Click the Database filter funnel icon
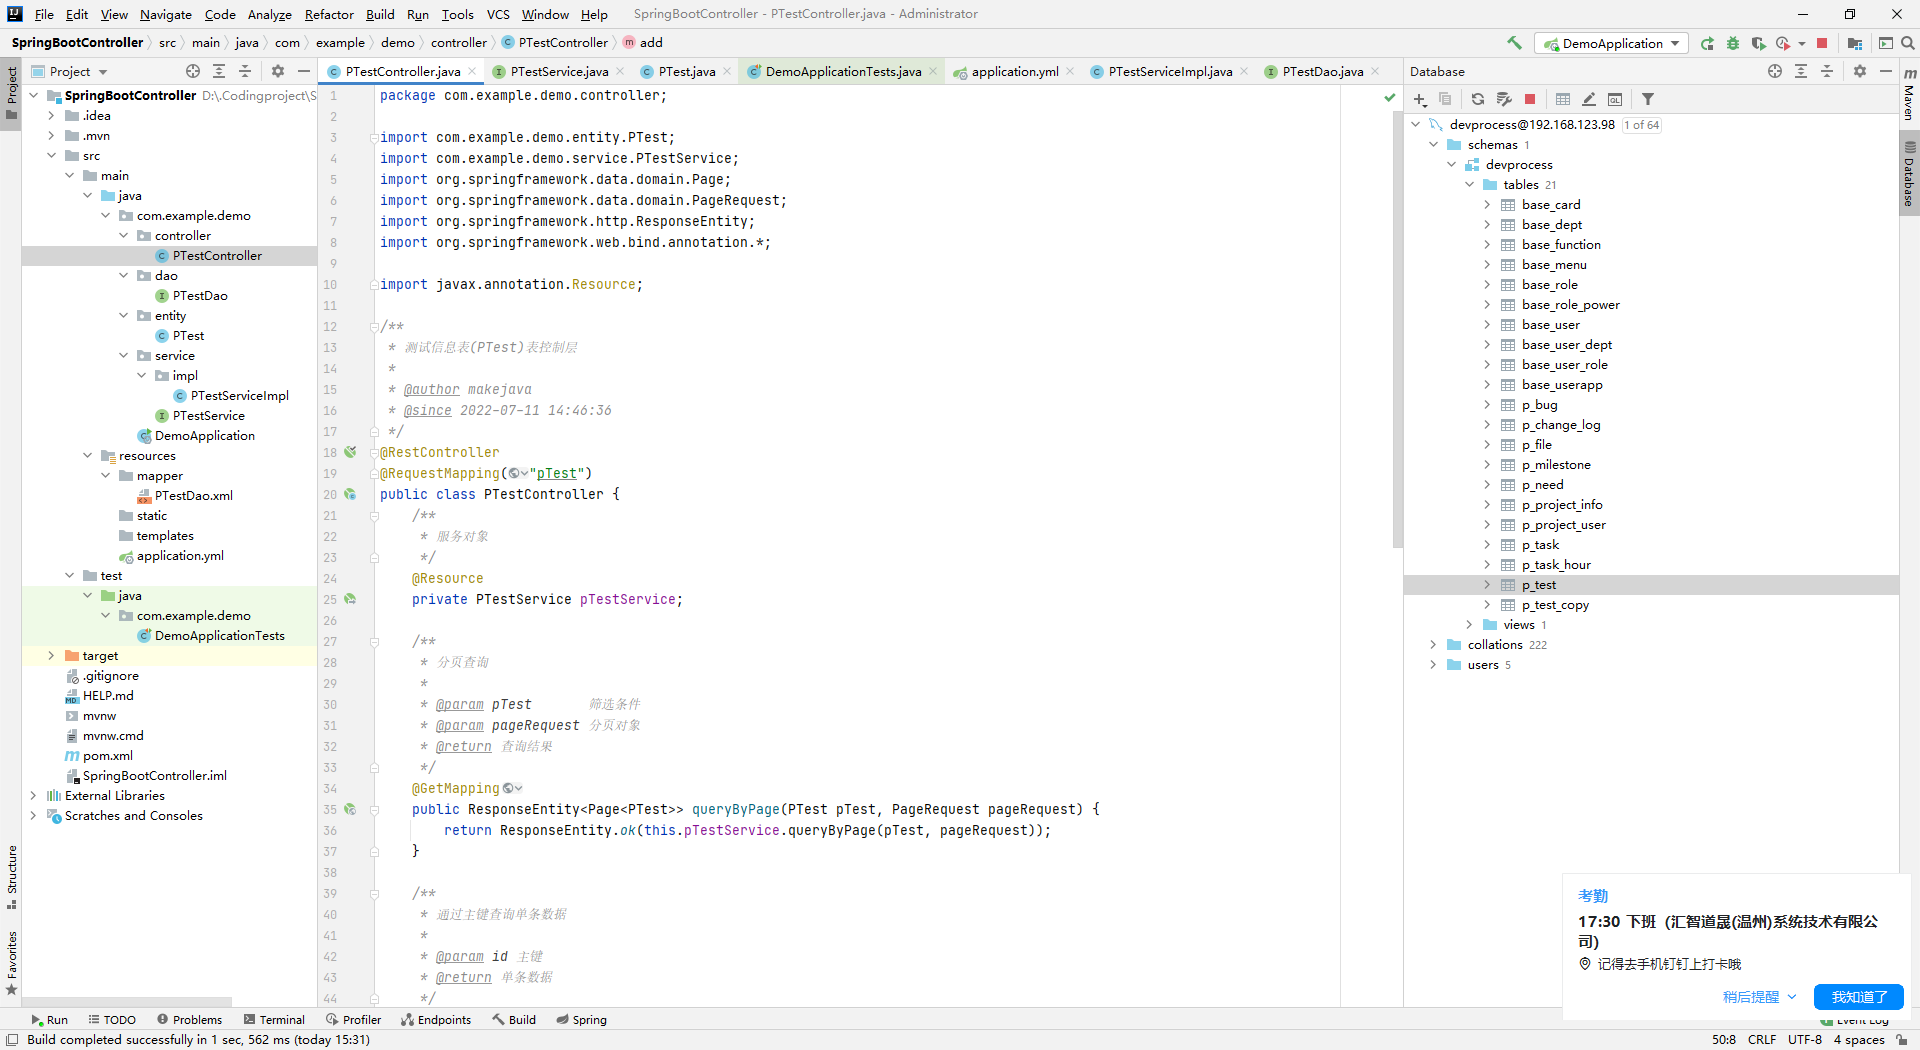The image size is (1920, 1050). coord(1648,99)
